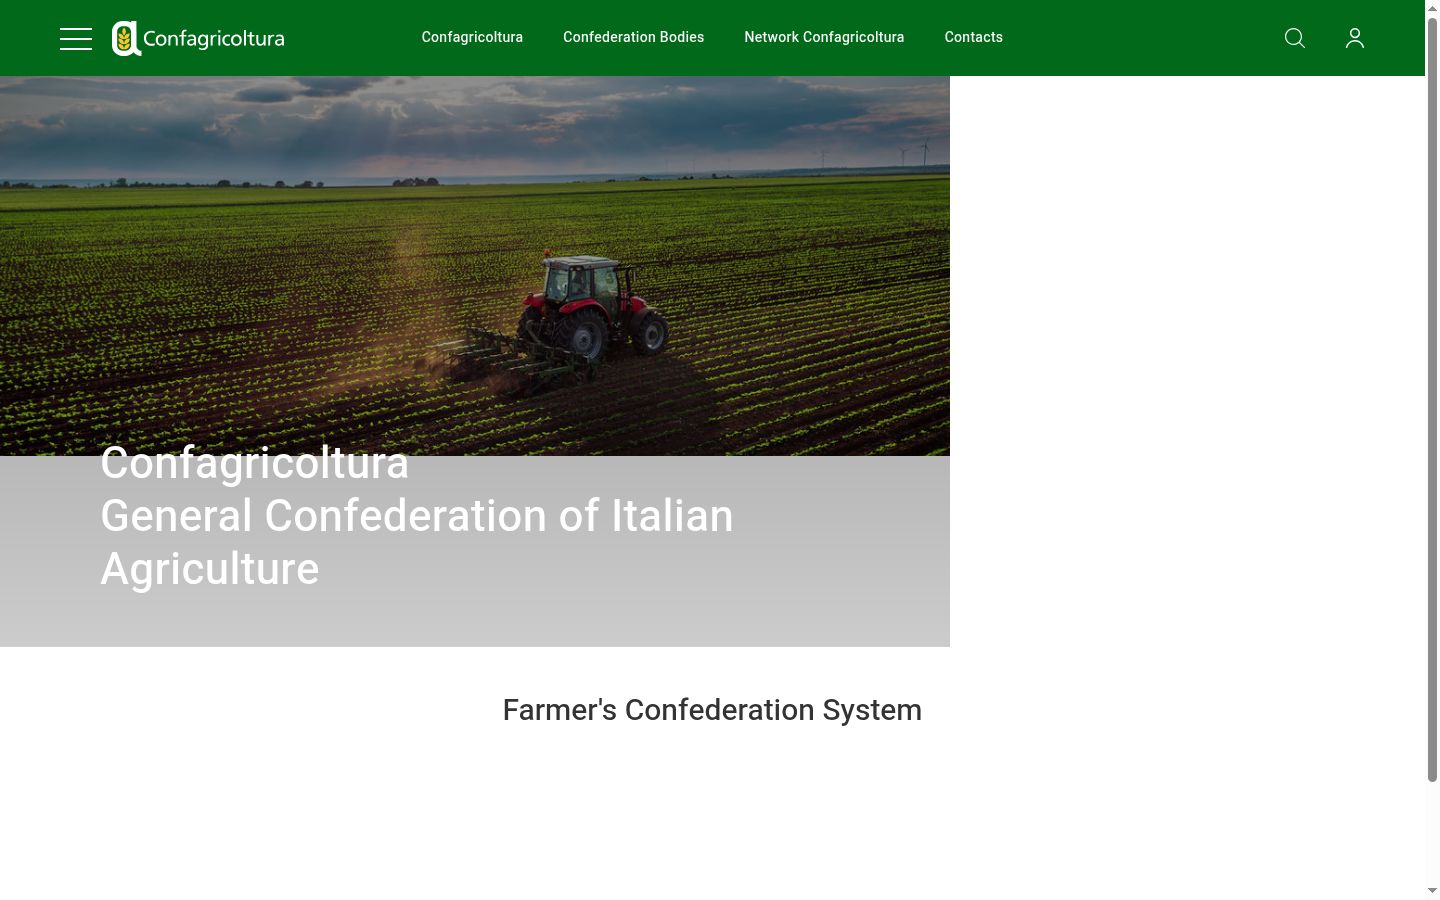Click the large white Confagricoltura hero title
Image resolution: width=1440 pixels, height=900 pixels.
coord(255,462)
